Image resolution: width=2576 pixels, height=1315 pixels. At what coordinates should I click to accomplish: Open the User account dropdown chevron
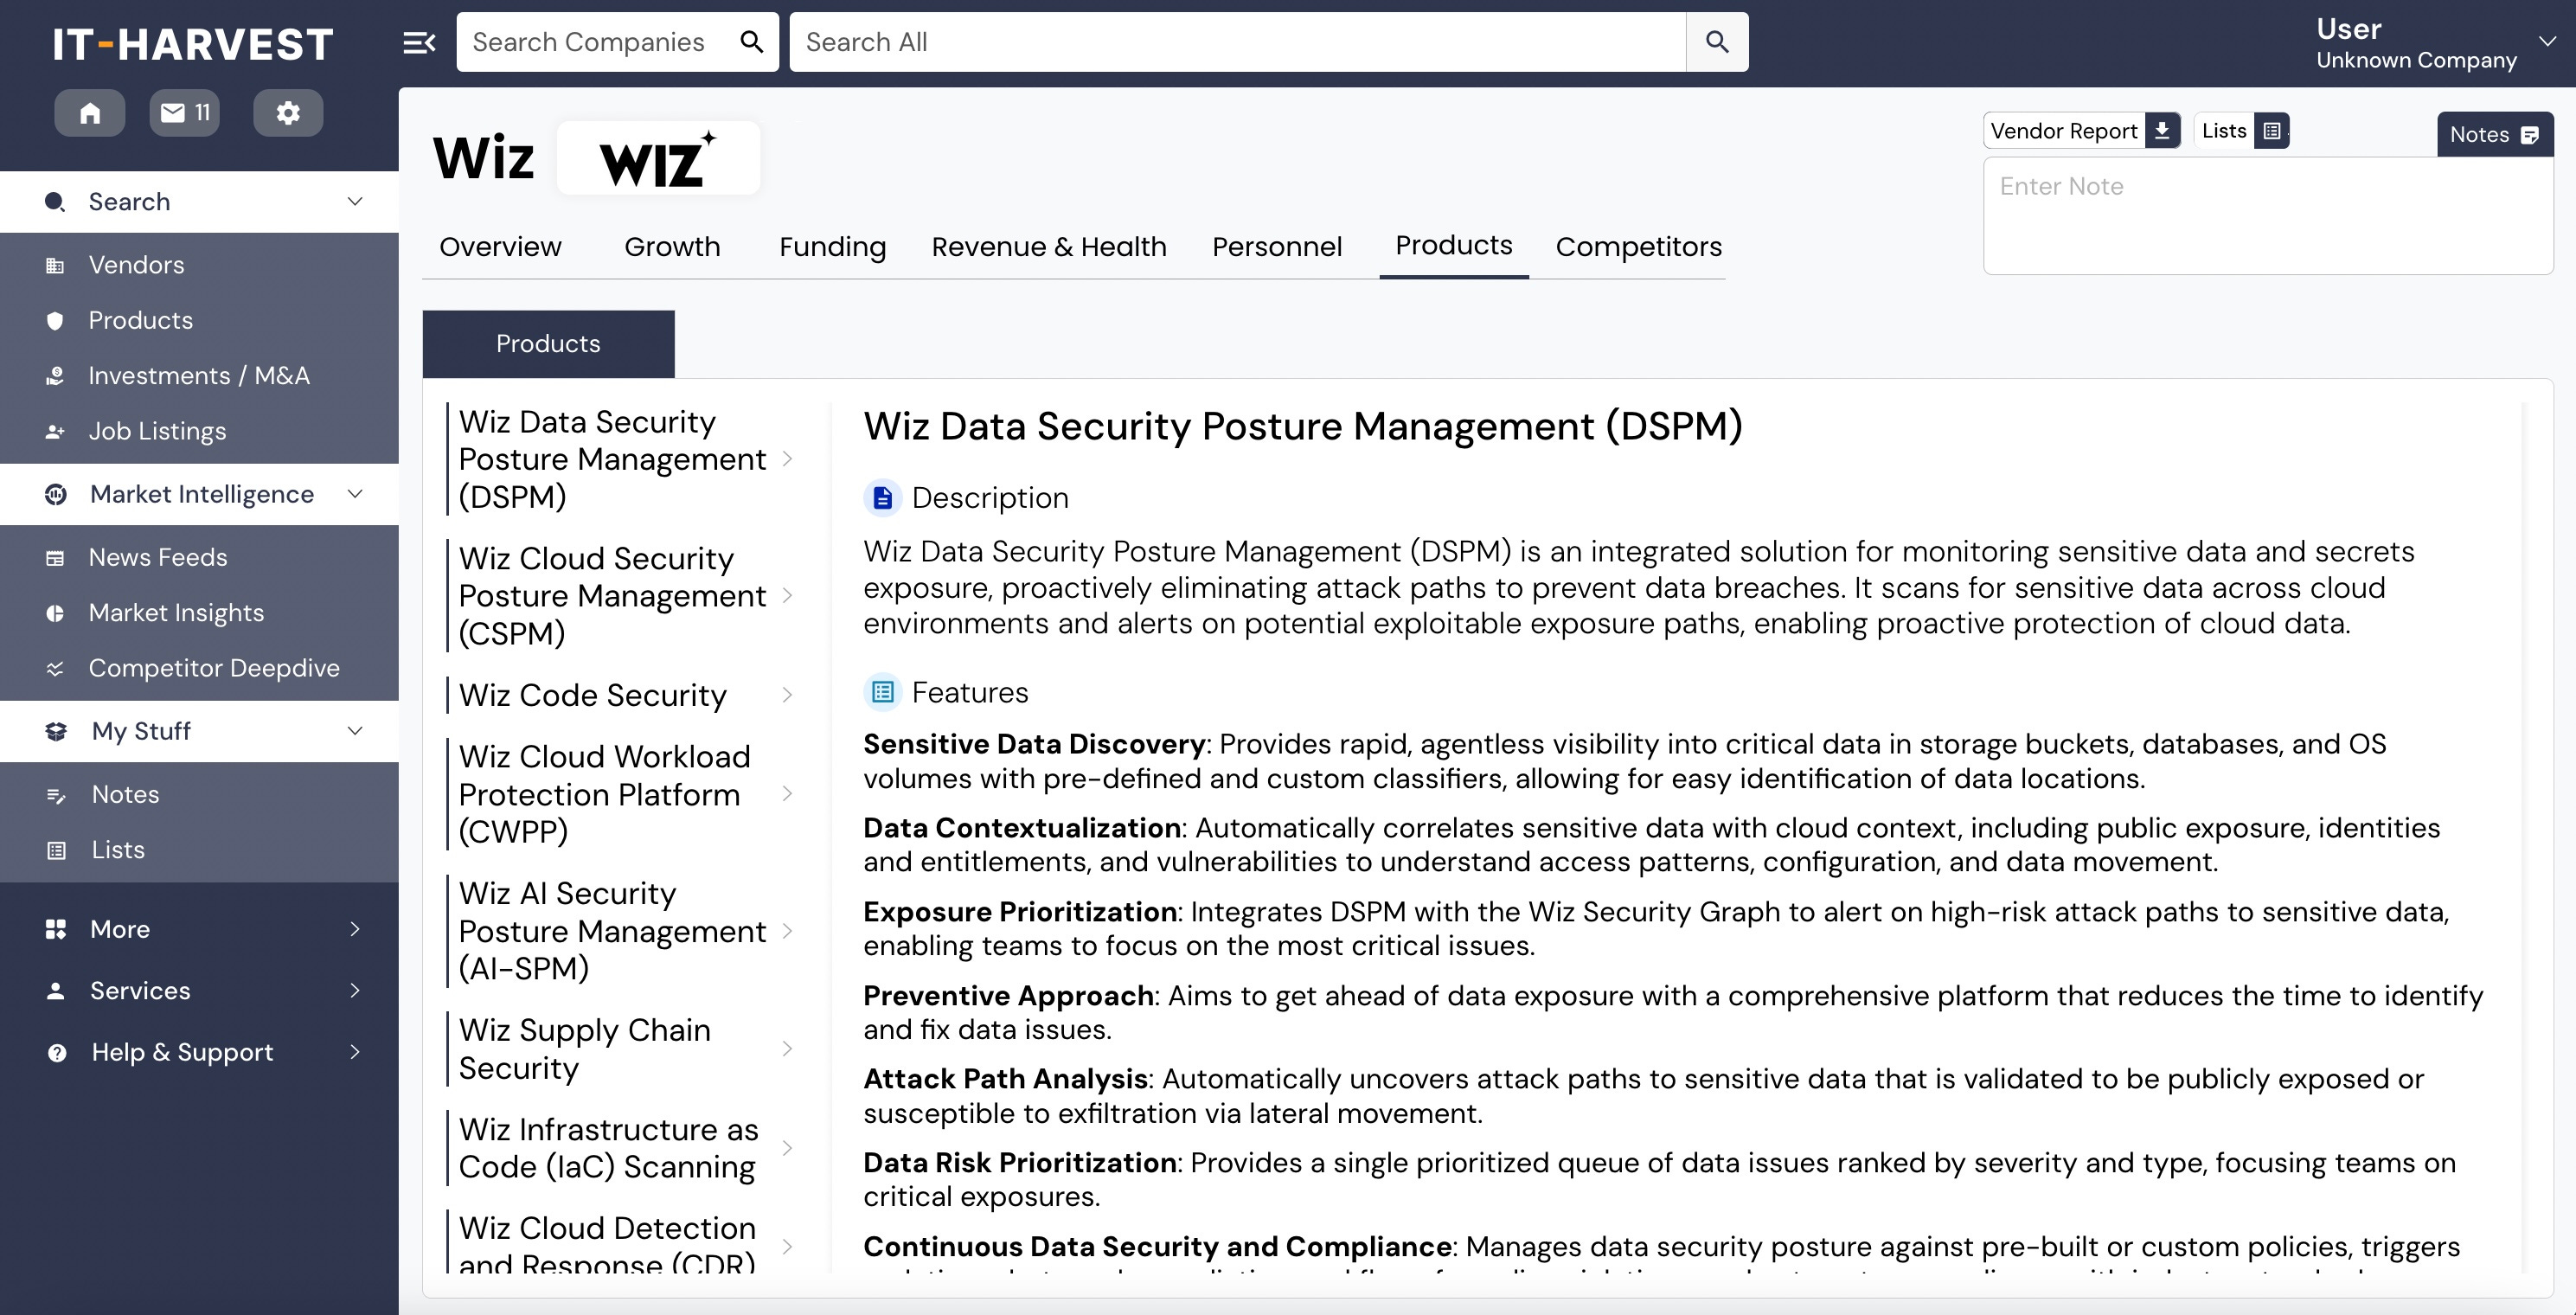point(2547,42)
